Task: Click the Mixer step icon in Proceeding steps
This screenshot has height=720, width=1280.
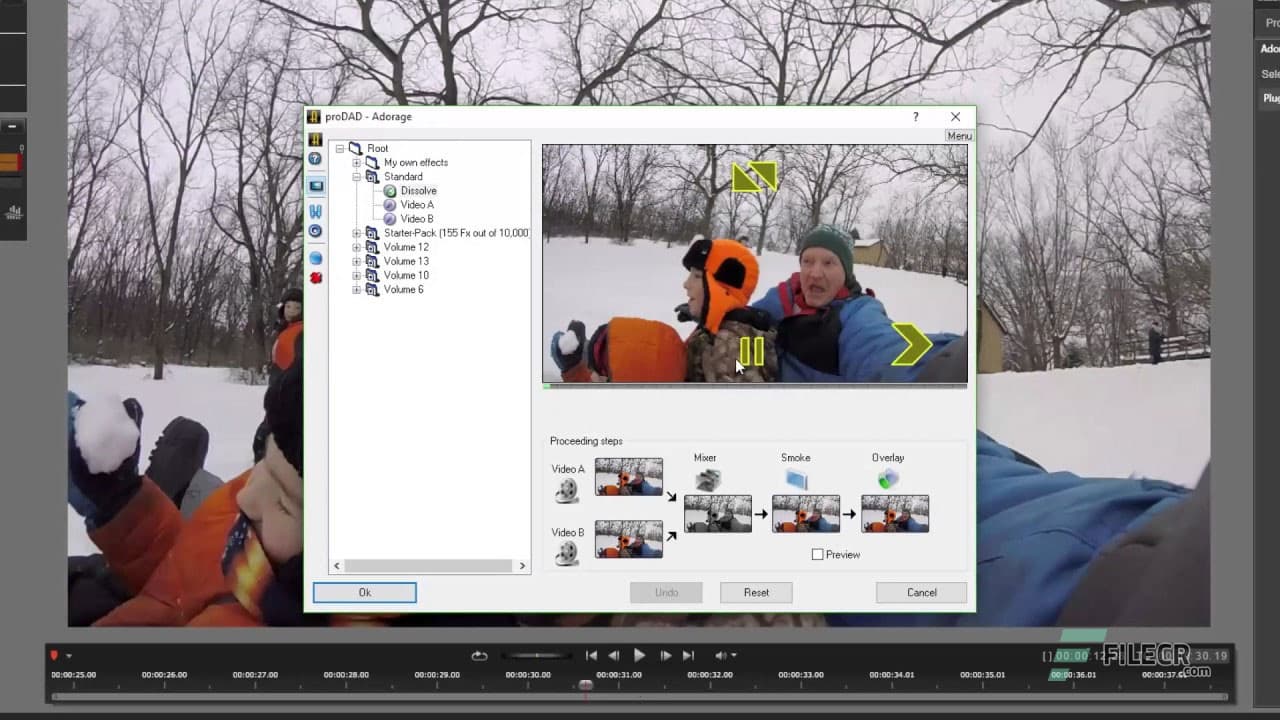Action: [x=707, y=478]
